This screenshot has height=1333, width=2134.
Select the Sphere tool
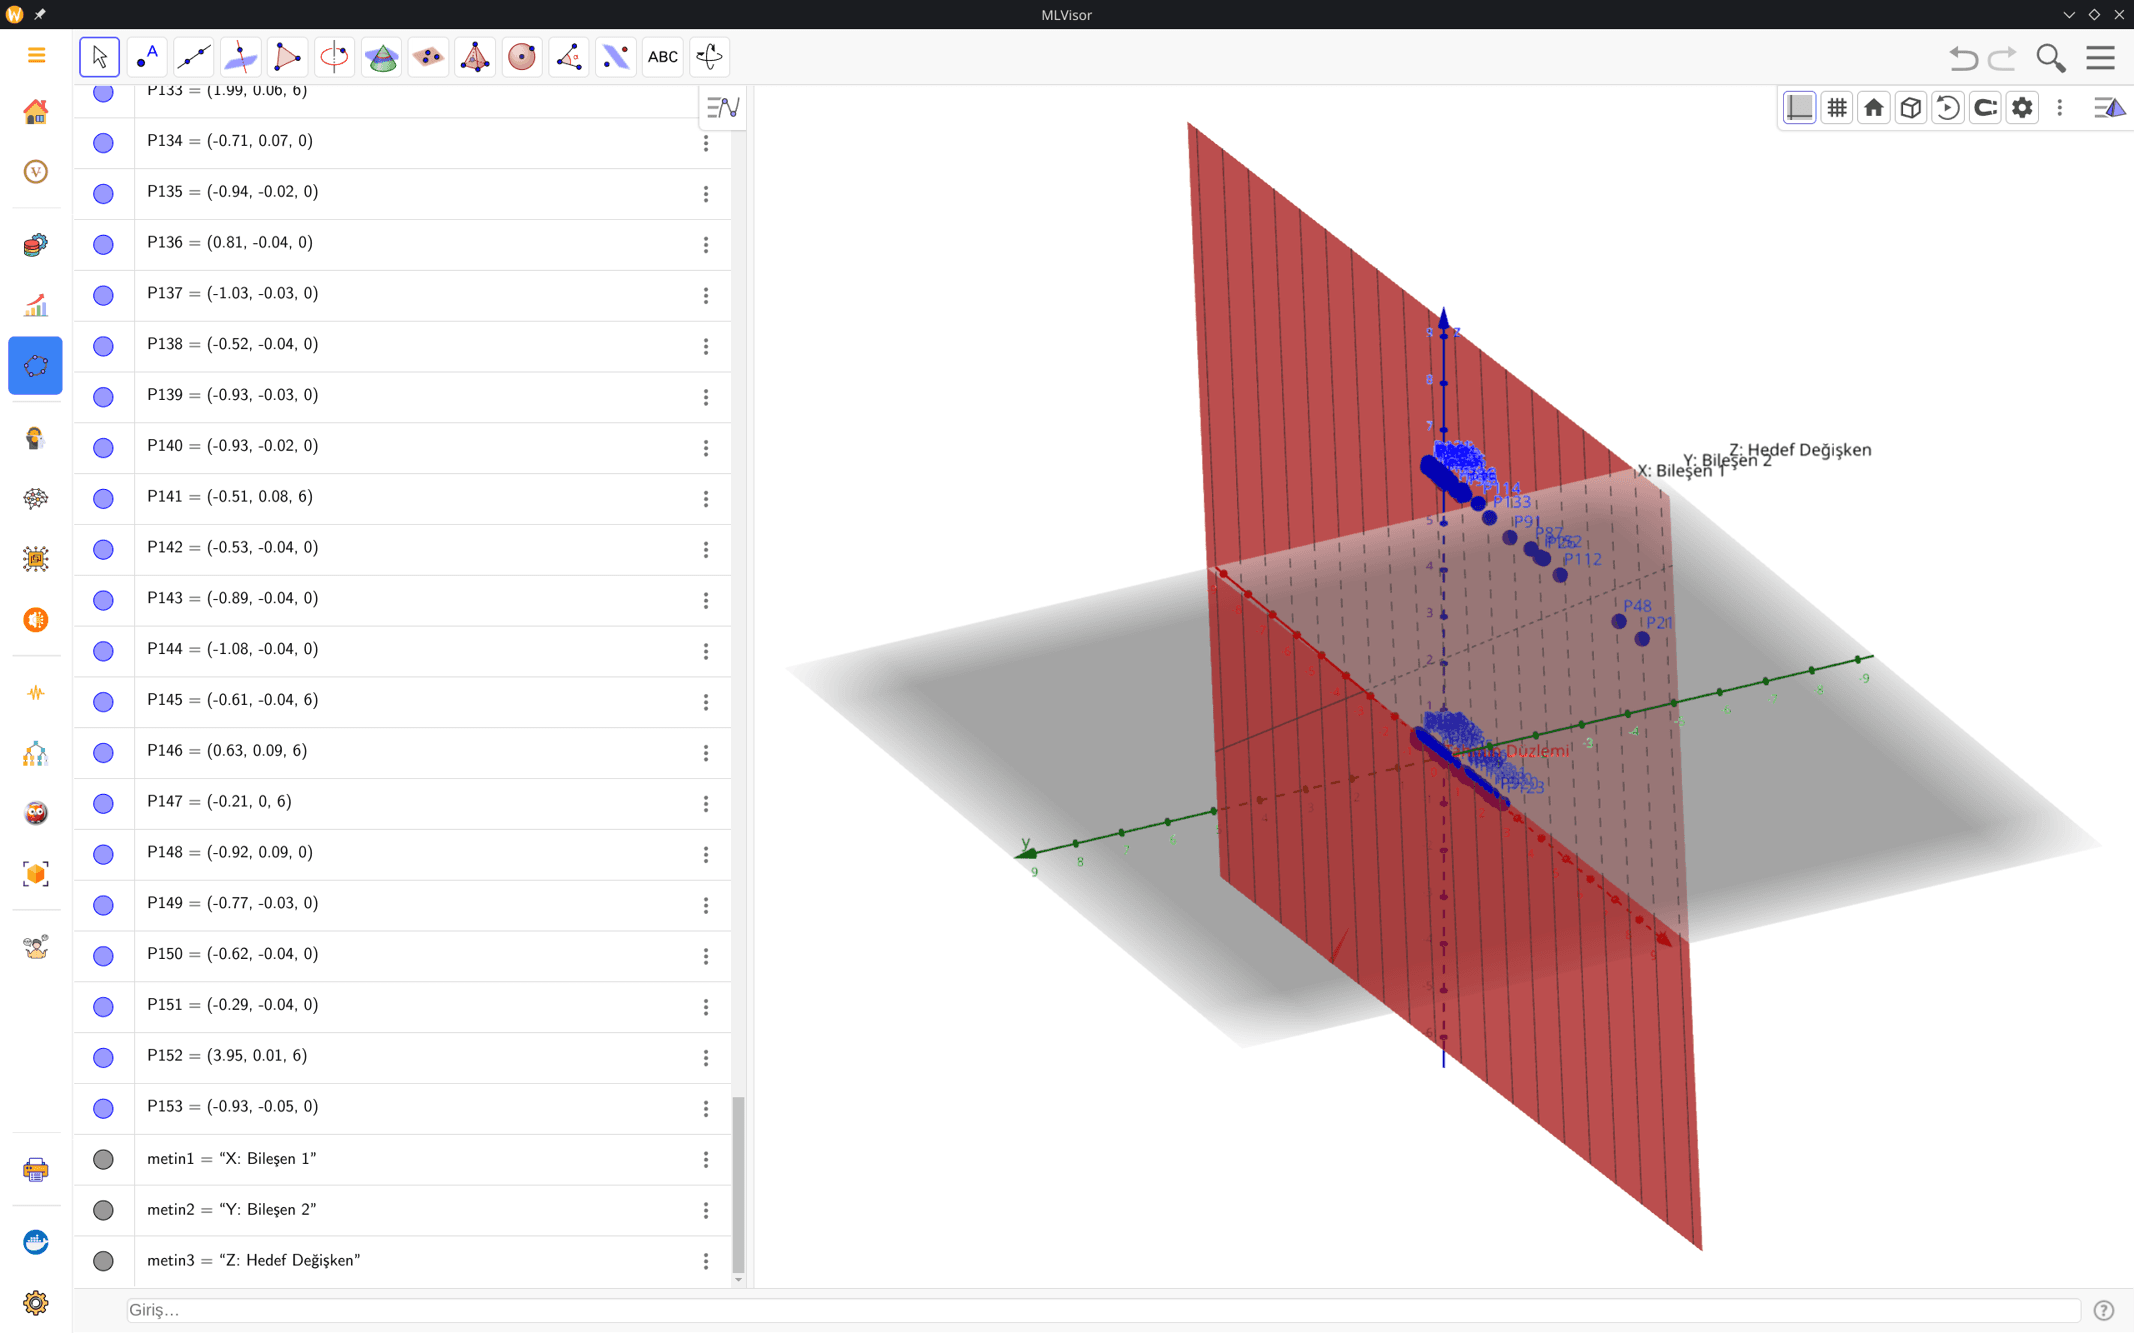(522, 57)
